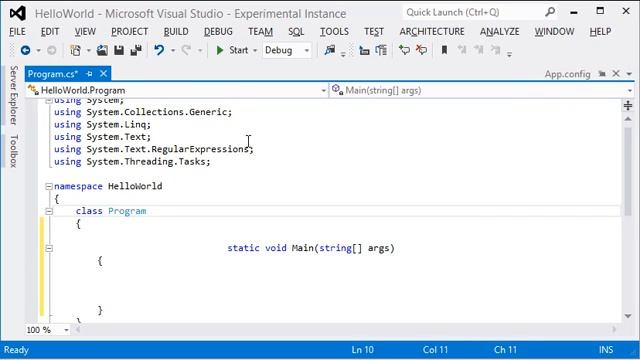640x360 pixels.
Task: Click the Save All icon
Action: click(136, 50)
